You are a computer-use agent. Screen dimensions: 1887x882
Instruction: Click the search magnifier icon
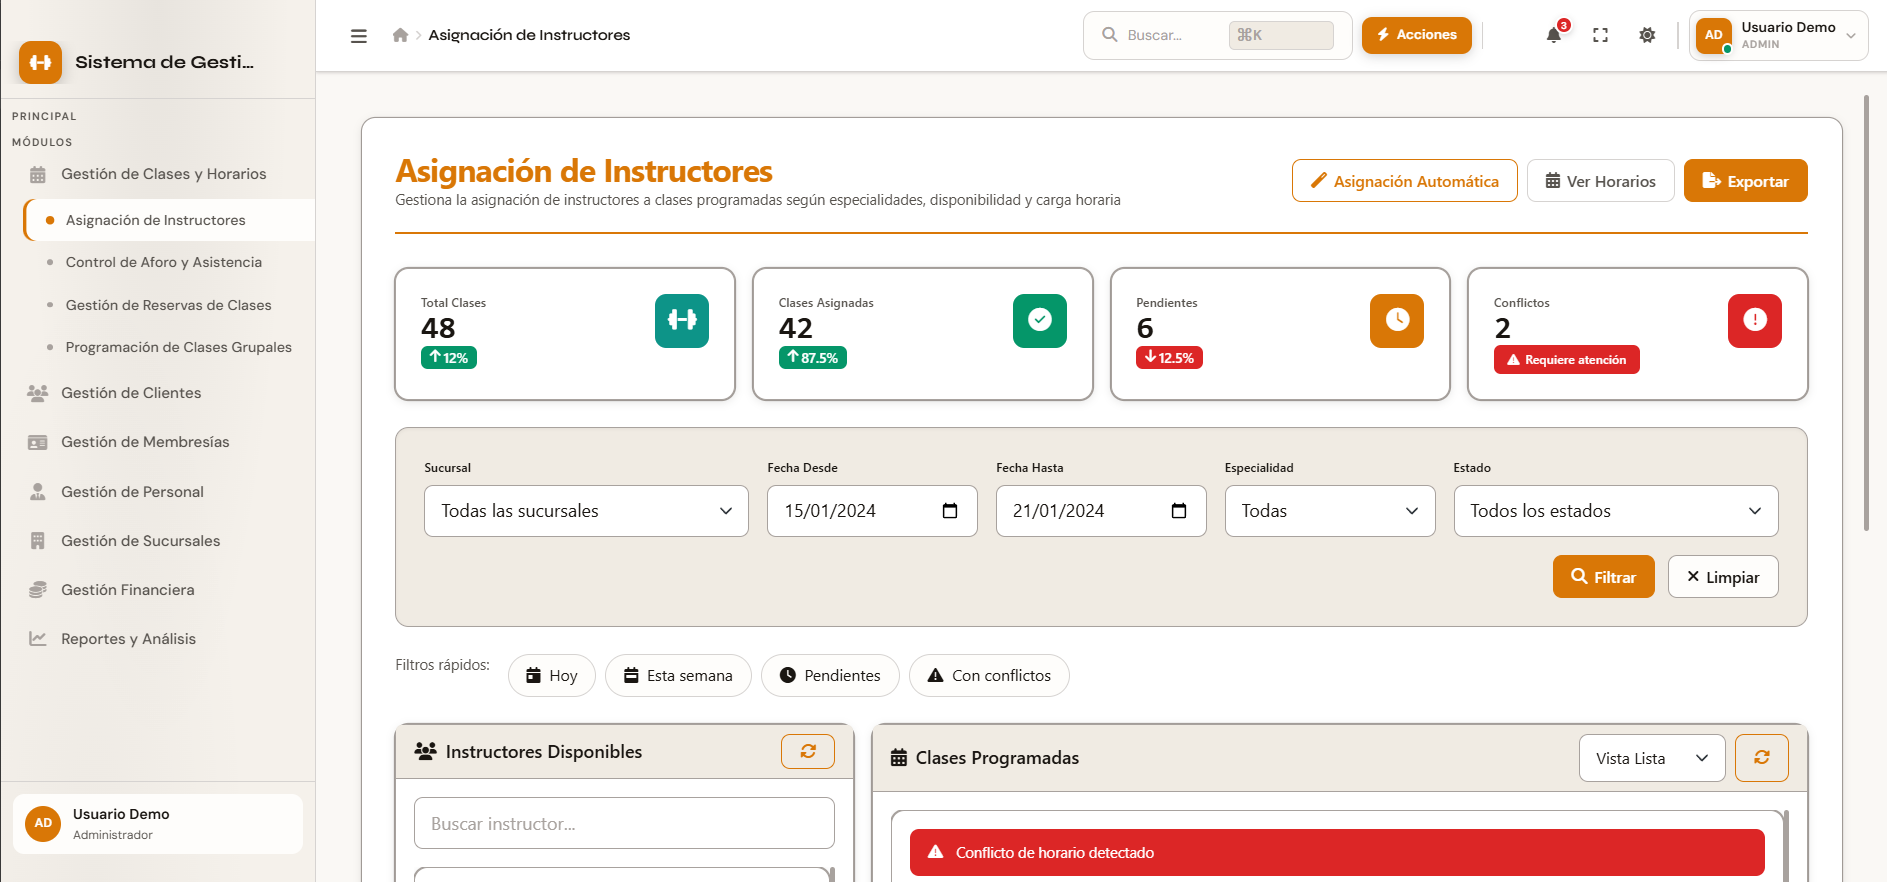[x=1110, y=35]
